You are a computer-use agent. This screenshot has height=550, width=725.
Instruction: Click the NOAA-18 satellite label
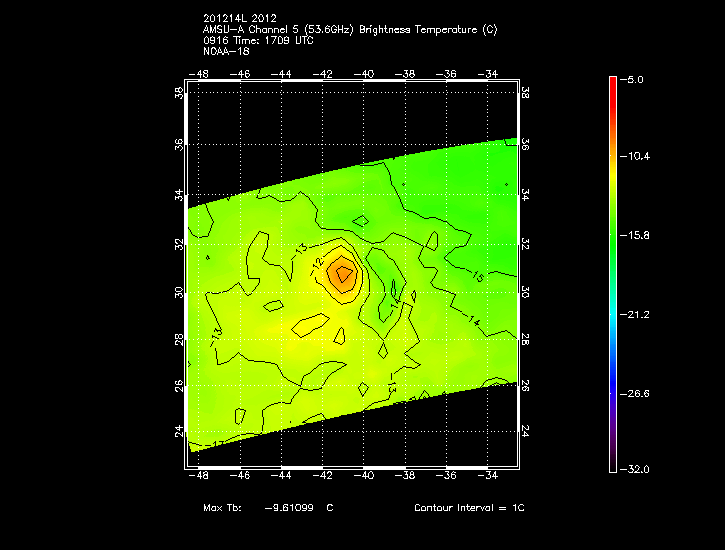click(225, 51)
